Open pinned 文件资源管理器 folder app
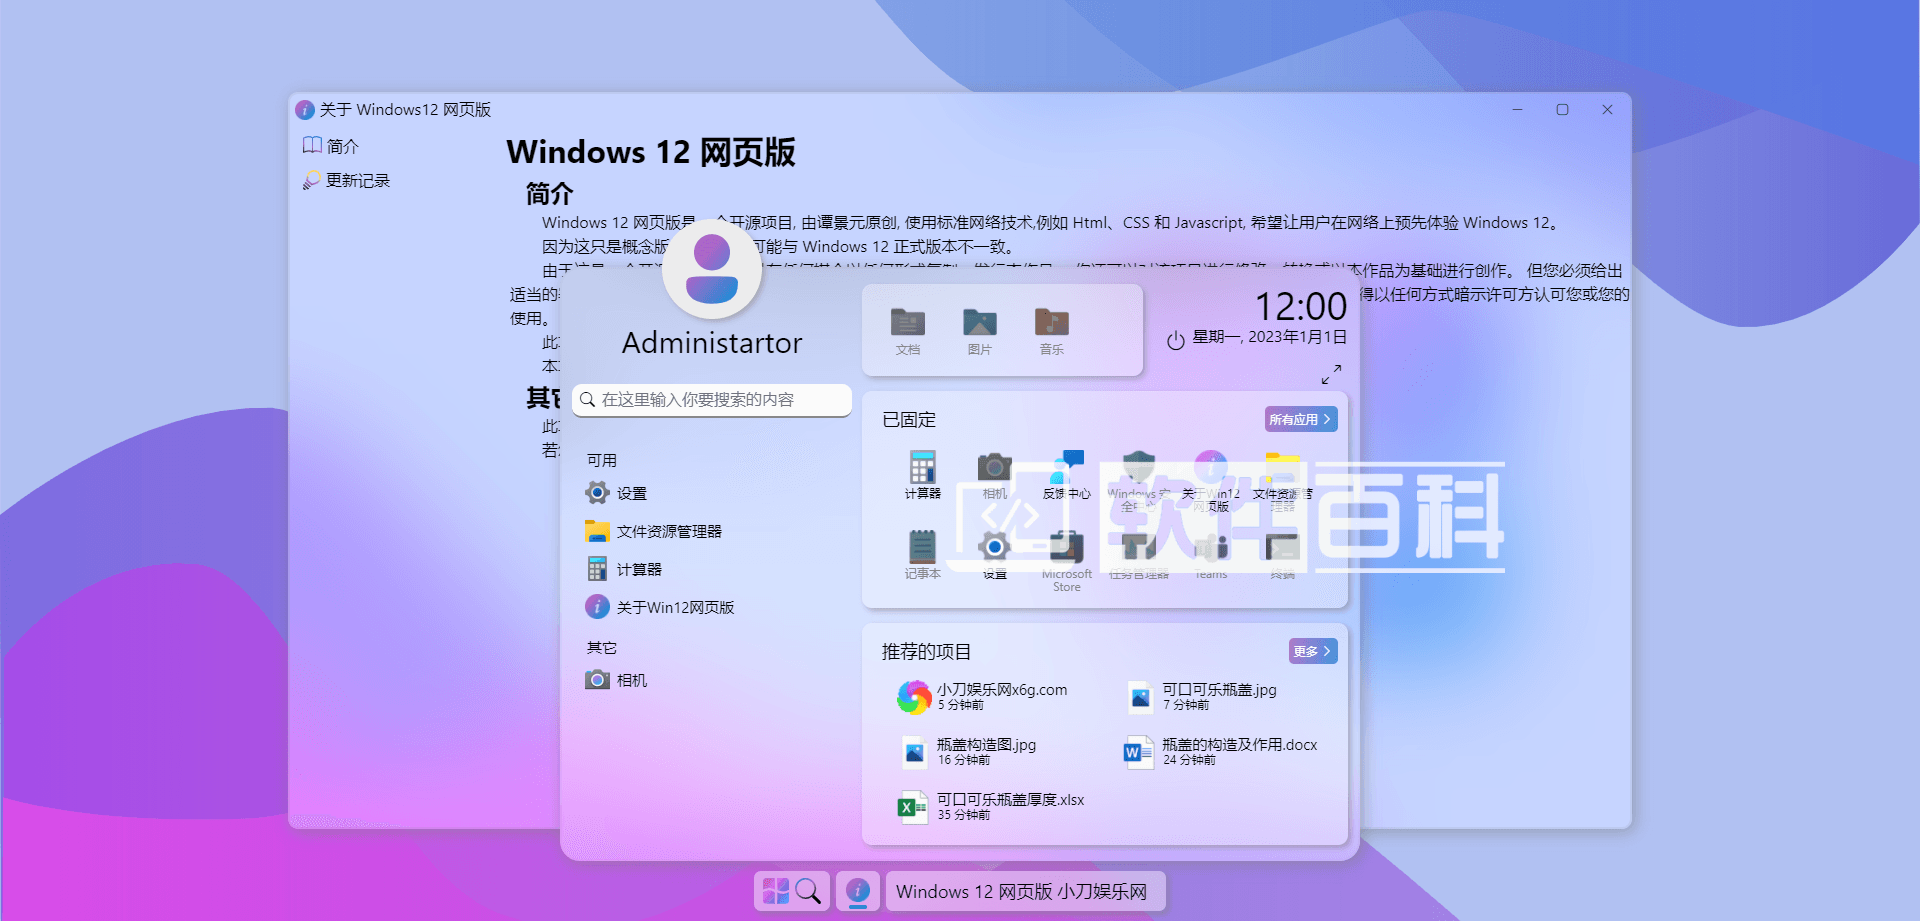Viewport: 1920px width, 921px height. 1282,480
